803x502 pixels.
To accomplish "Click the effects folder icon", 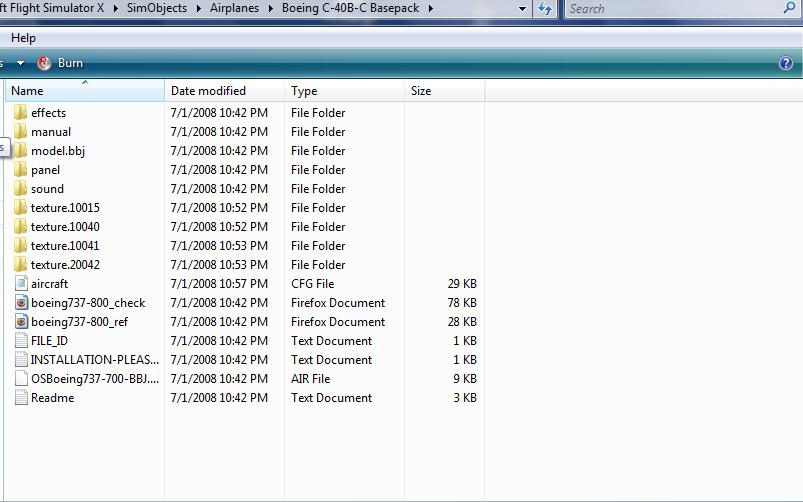I will [x=20, y=113].
